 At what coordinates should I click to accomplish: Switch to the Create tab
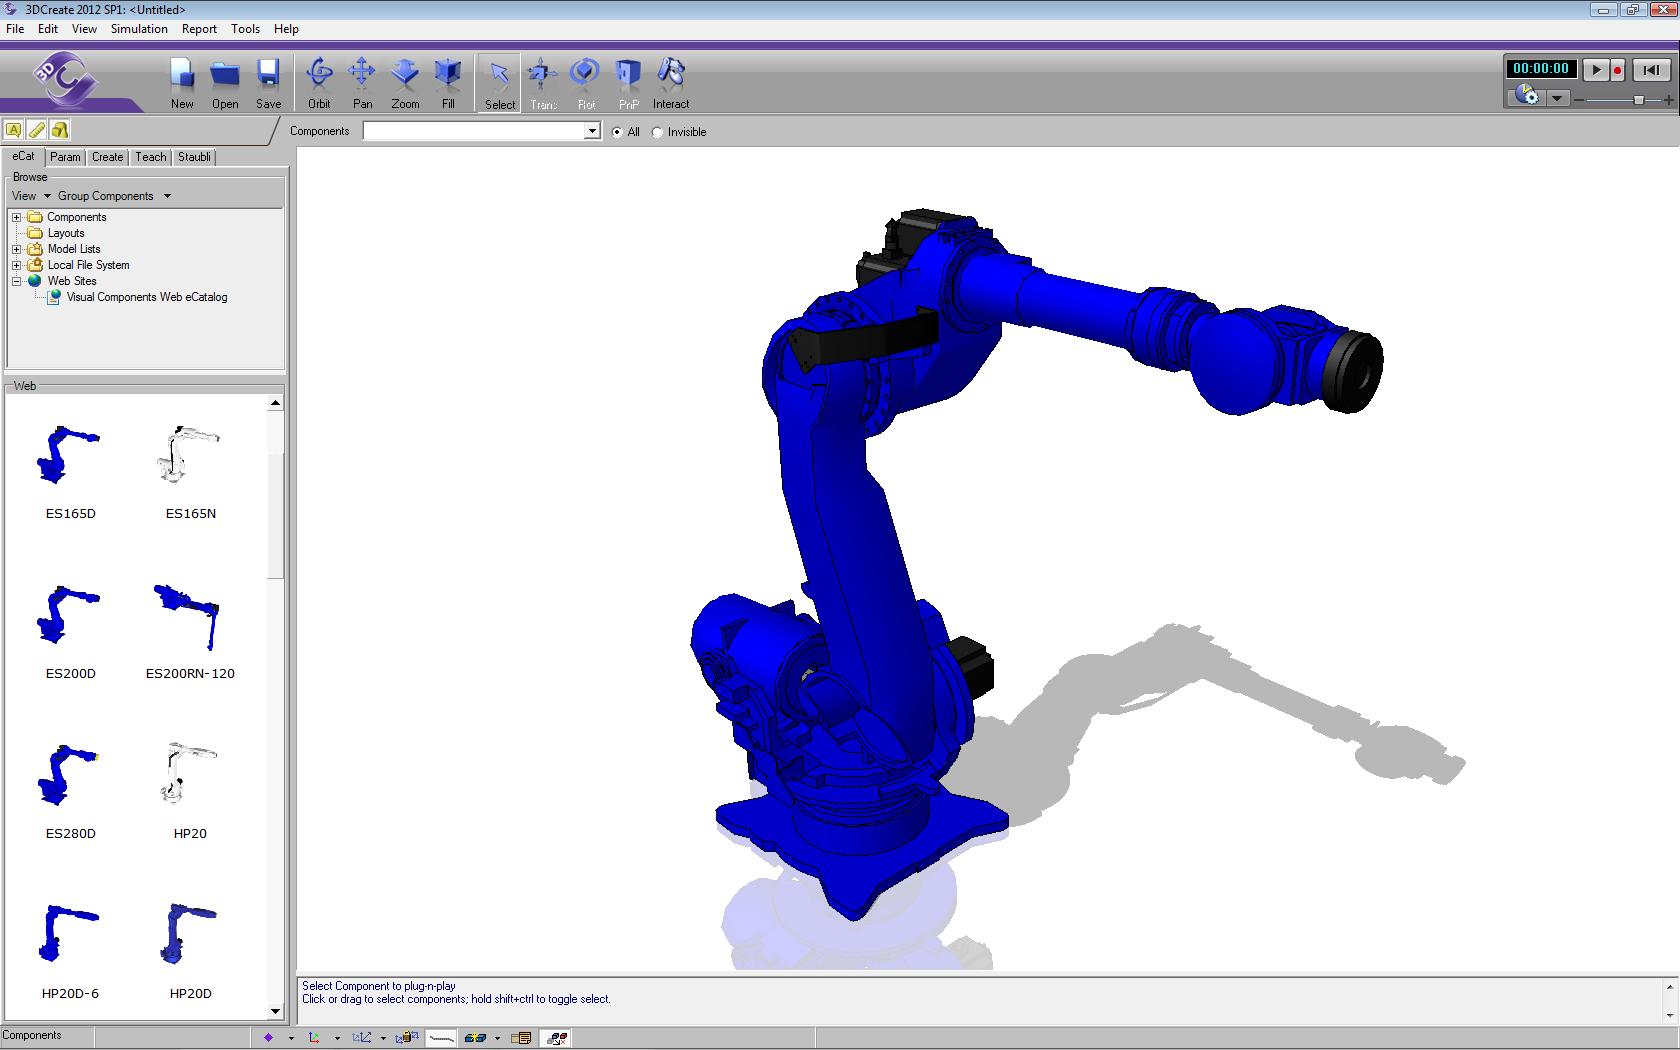coord(107,157)
